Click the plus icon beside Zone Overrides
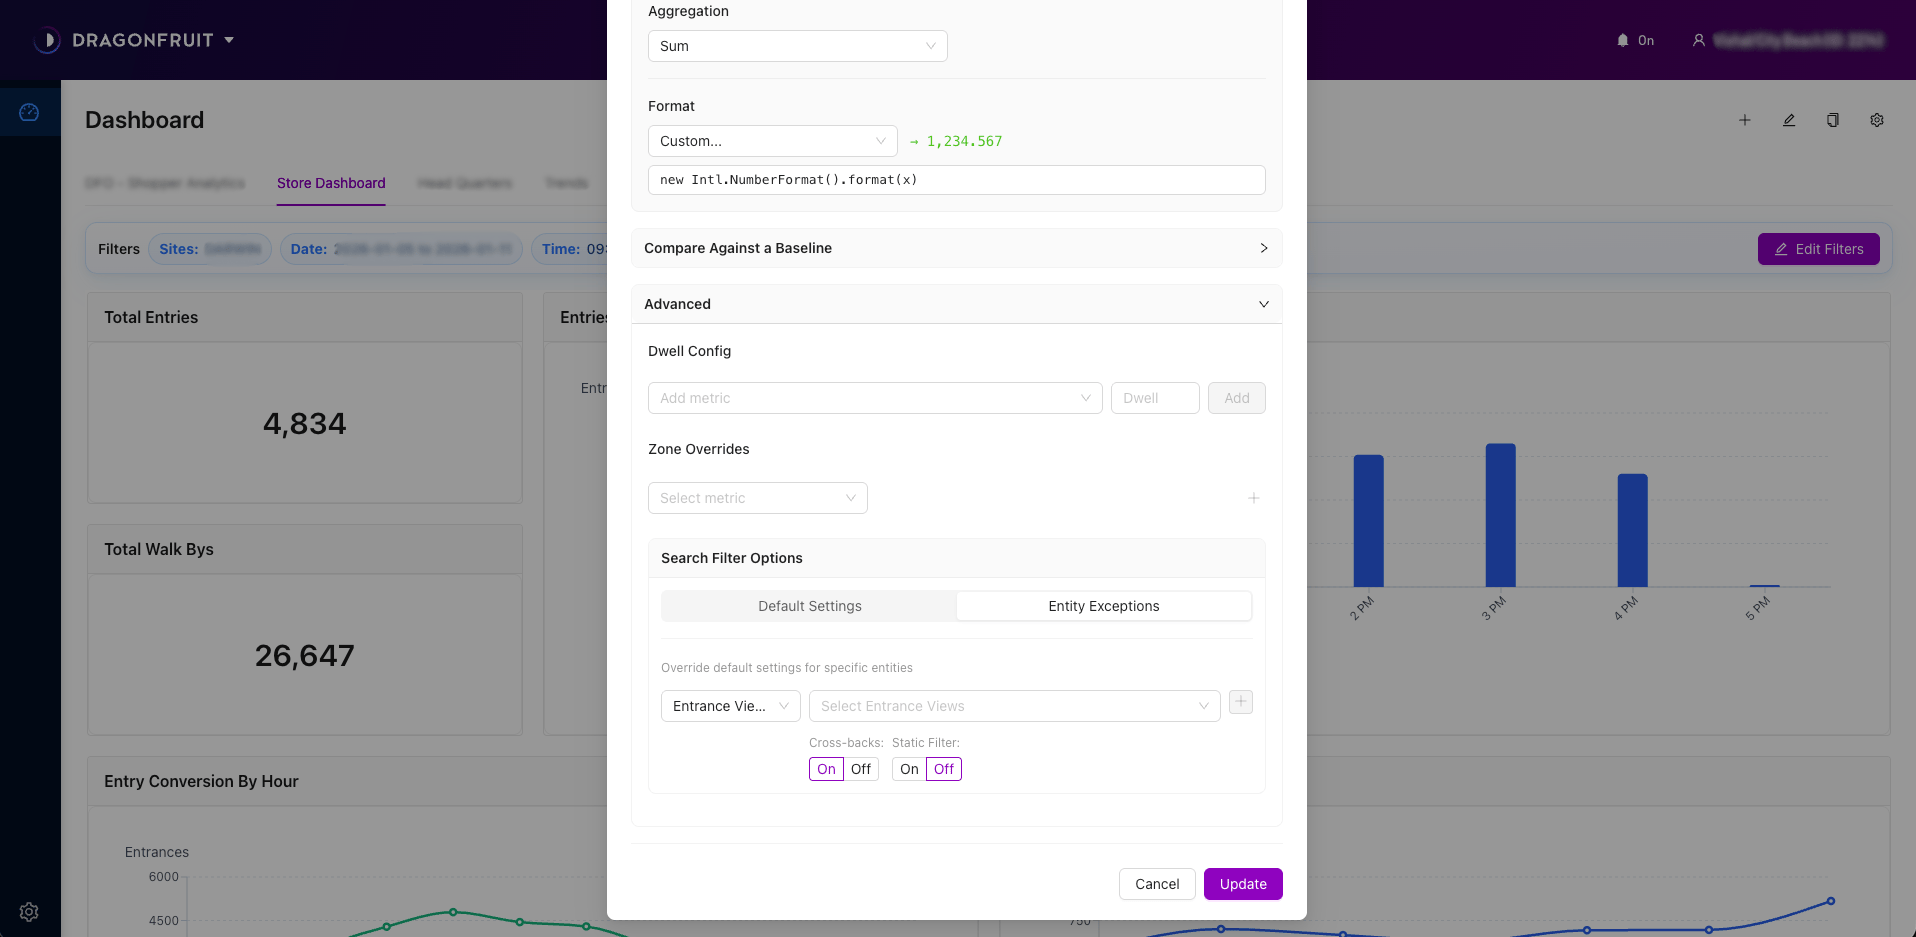Image resolution: width=1916 pixels, height=937 pixels. (x=1253, y=498)
